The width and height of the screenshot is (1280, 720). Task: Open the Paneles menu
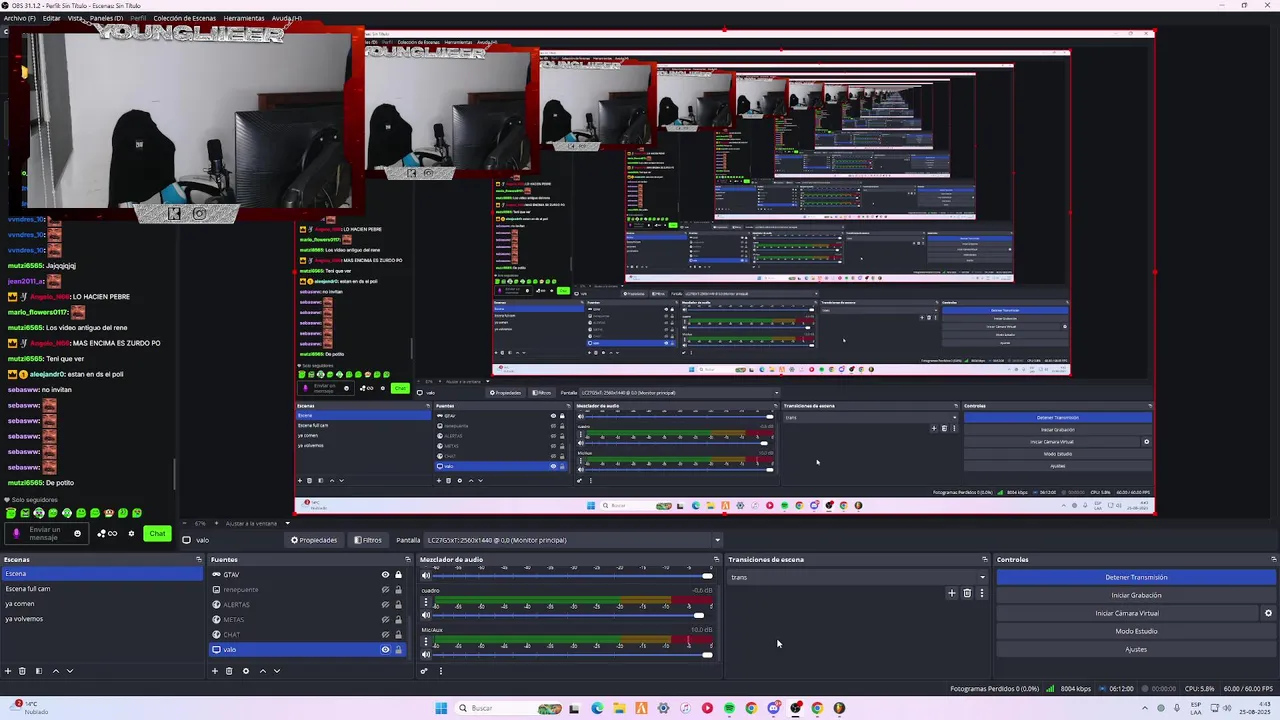pyautogui.click(x=107, y=18)
